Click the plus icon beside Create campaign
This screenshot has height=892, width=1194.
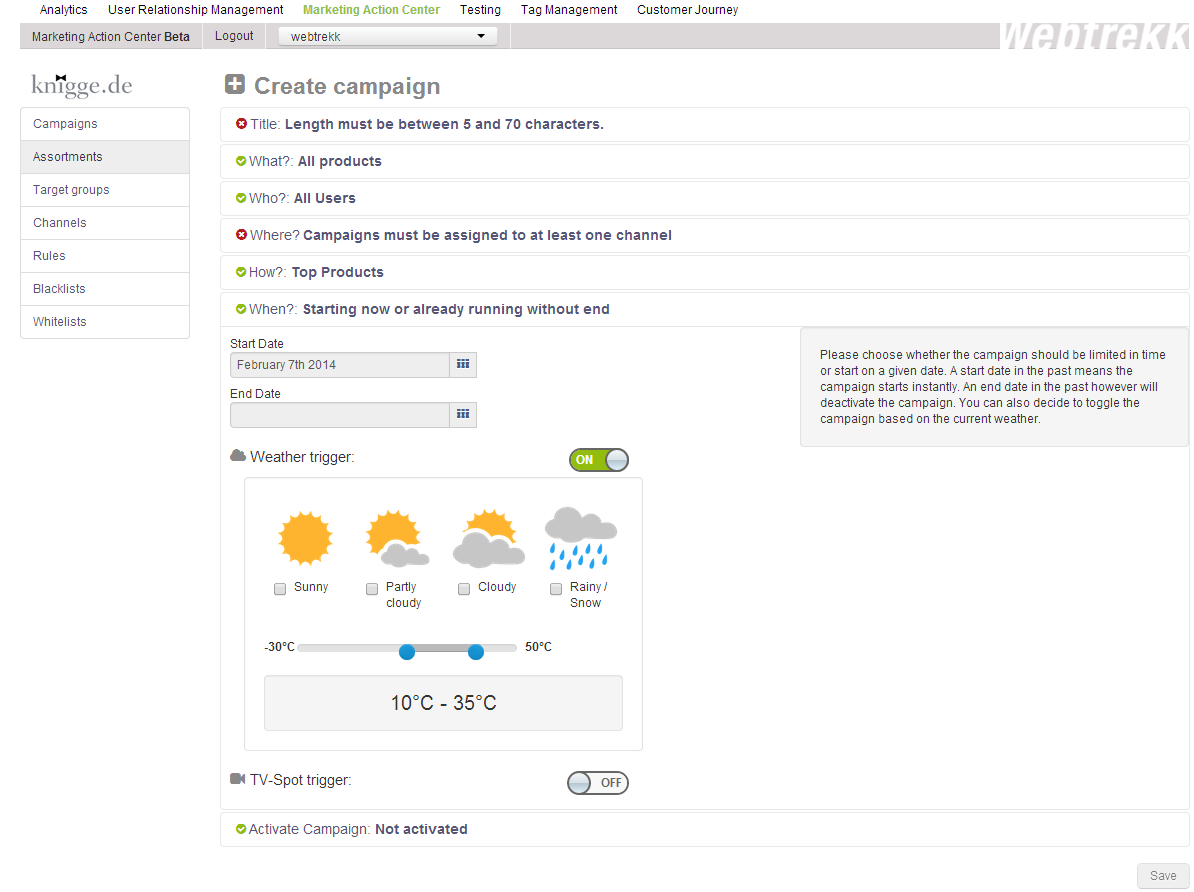(235, 85)
